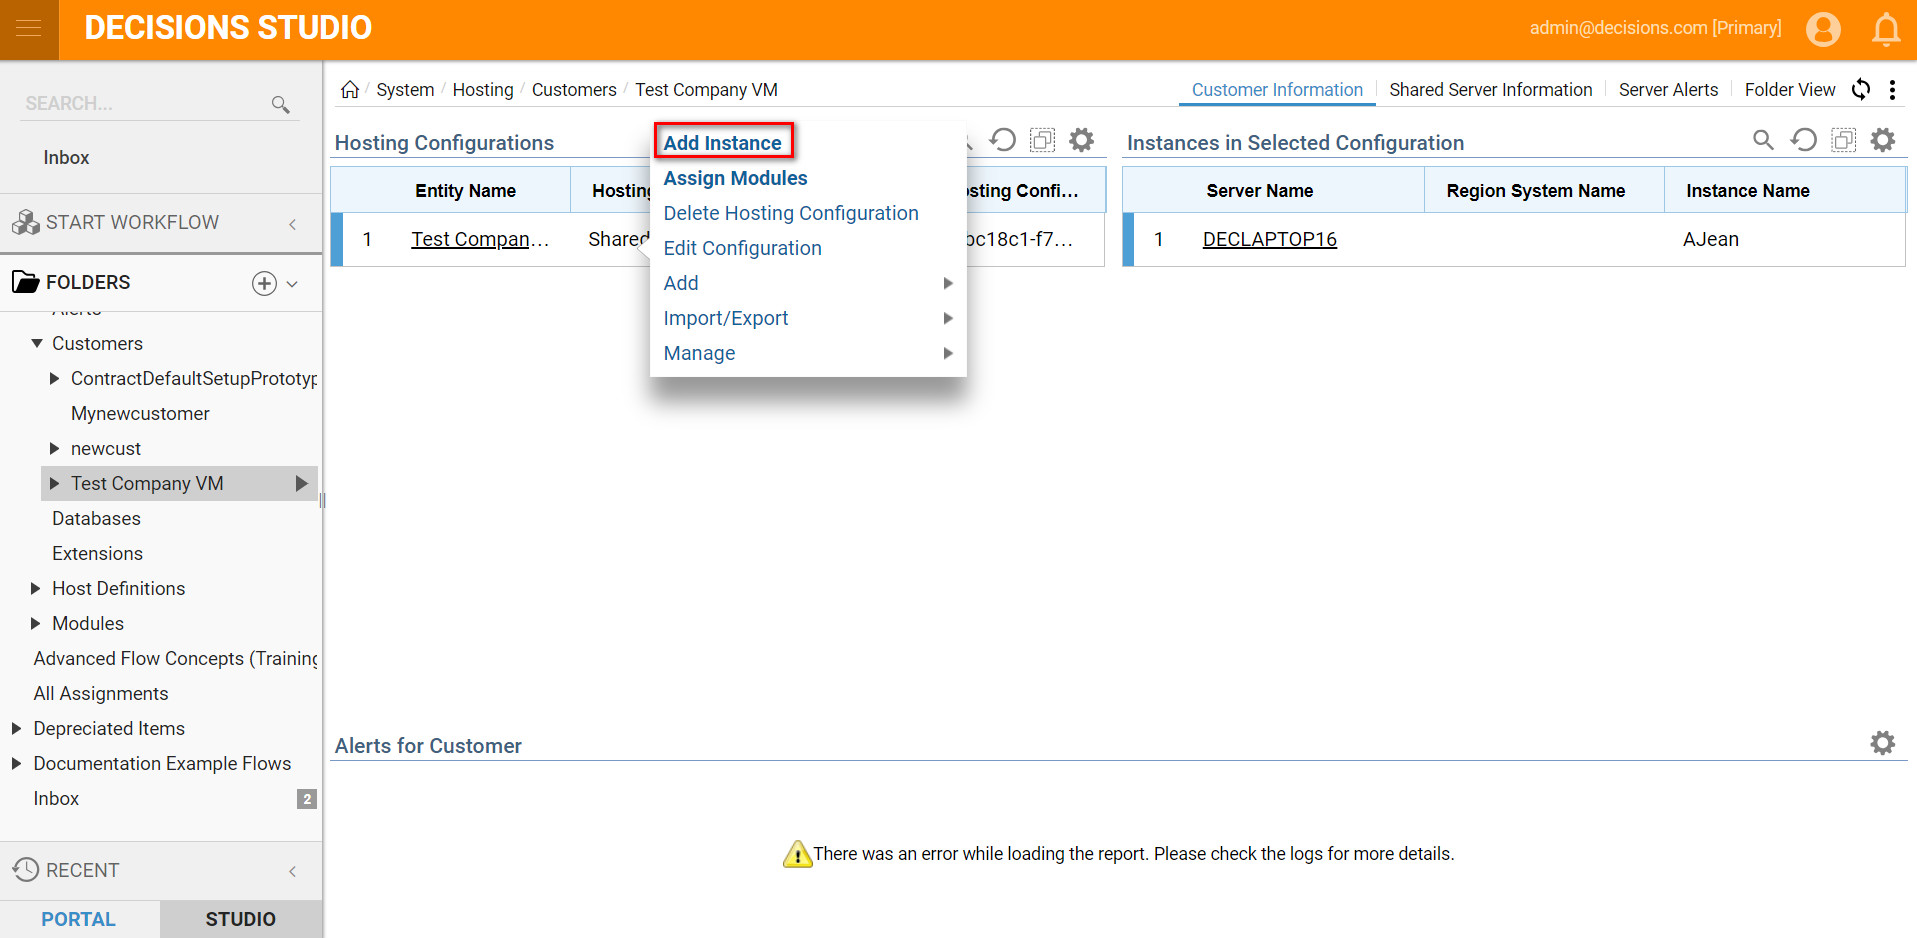The width and height of the screenshot is (1917, 938).
Task: Open the Test Compan... entity link
Action: (480, 239)
